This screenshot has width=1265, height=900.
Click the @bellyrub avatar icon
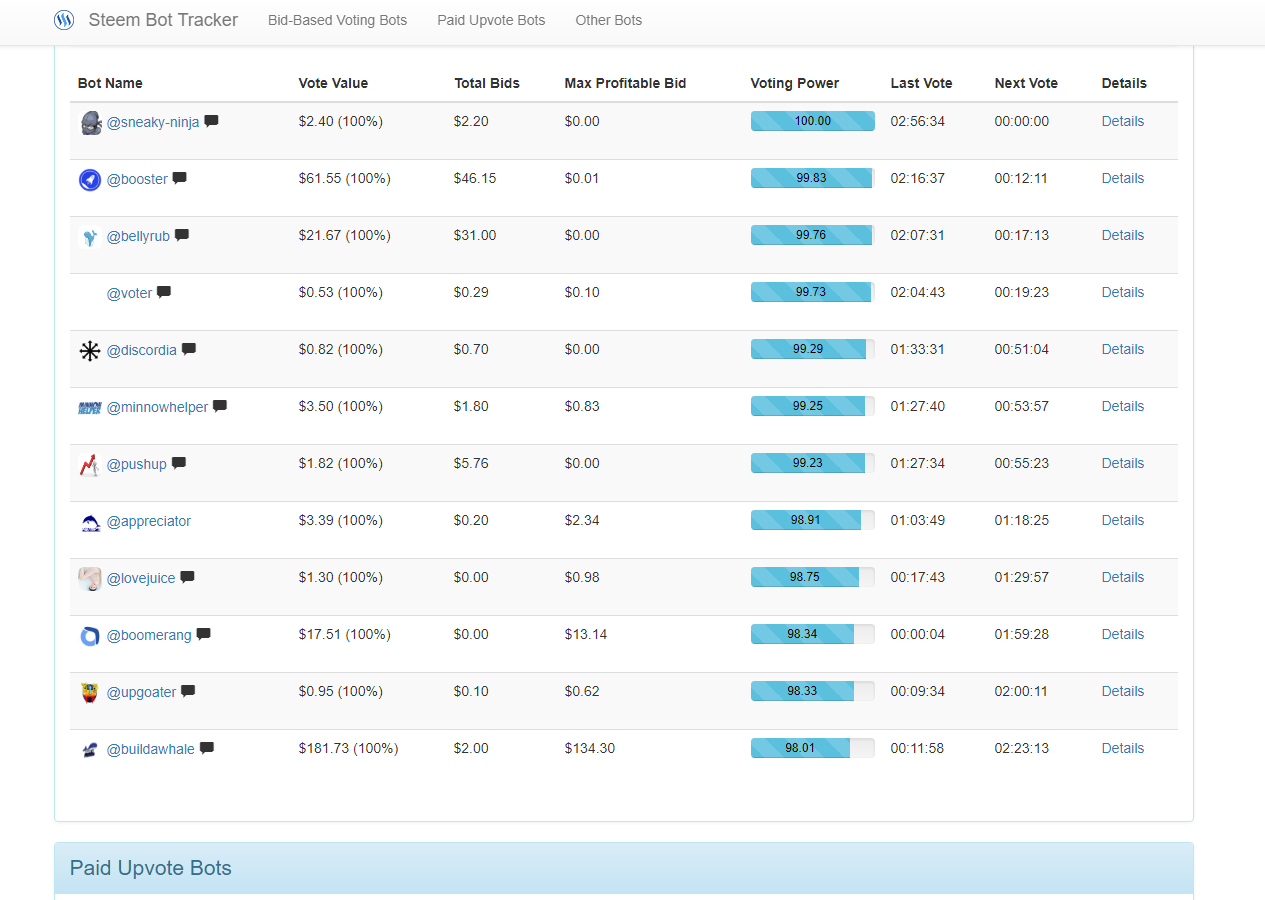click(90, 237)
